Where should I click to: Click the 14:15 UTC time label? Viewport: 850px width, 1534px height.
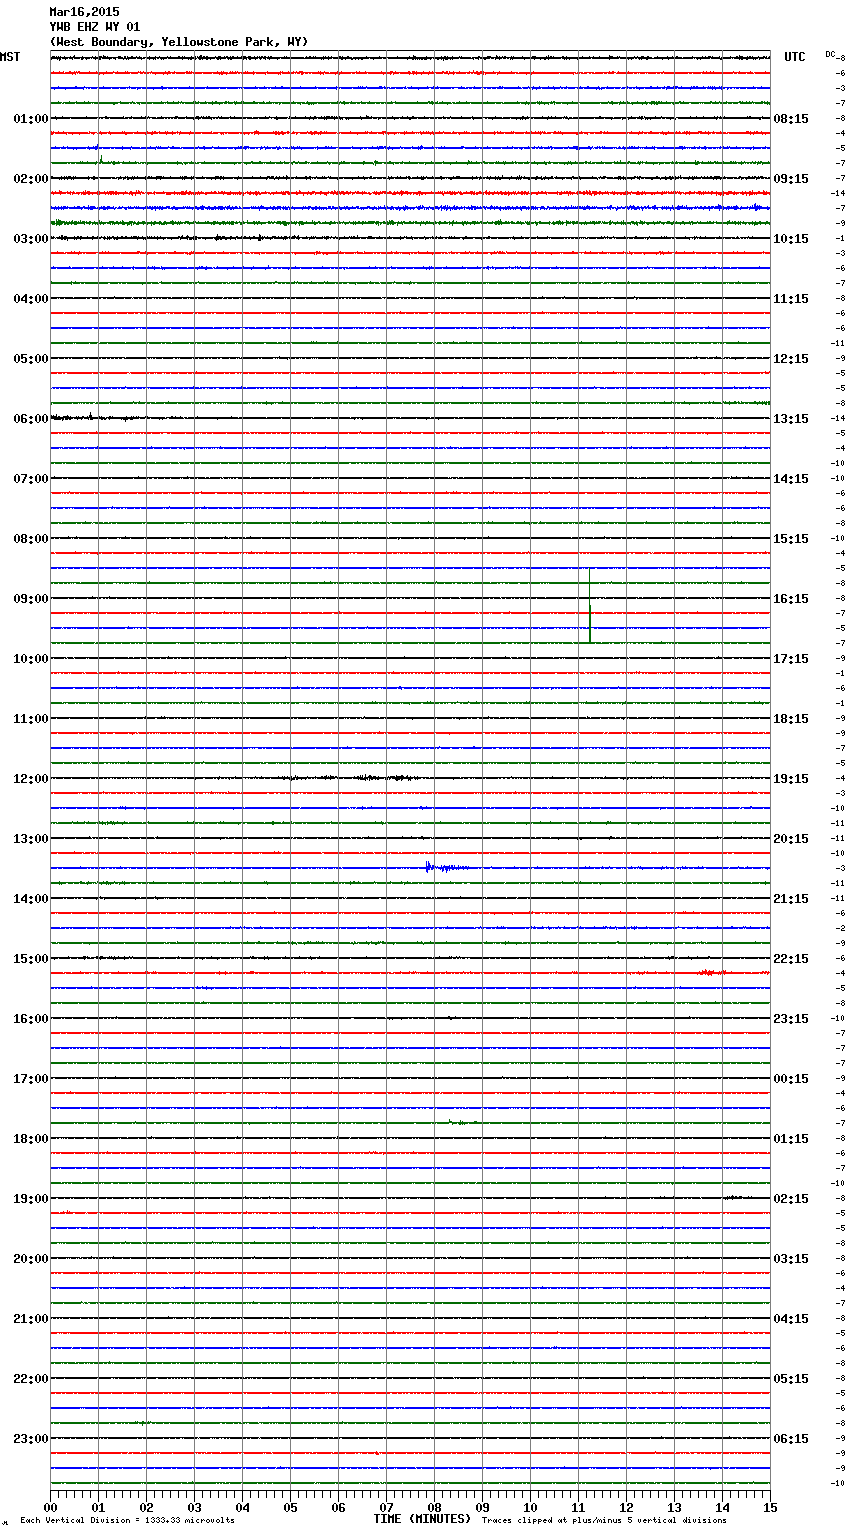[791, 479]
